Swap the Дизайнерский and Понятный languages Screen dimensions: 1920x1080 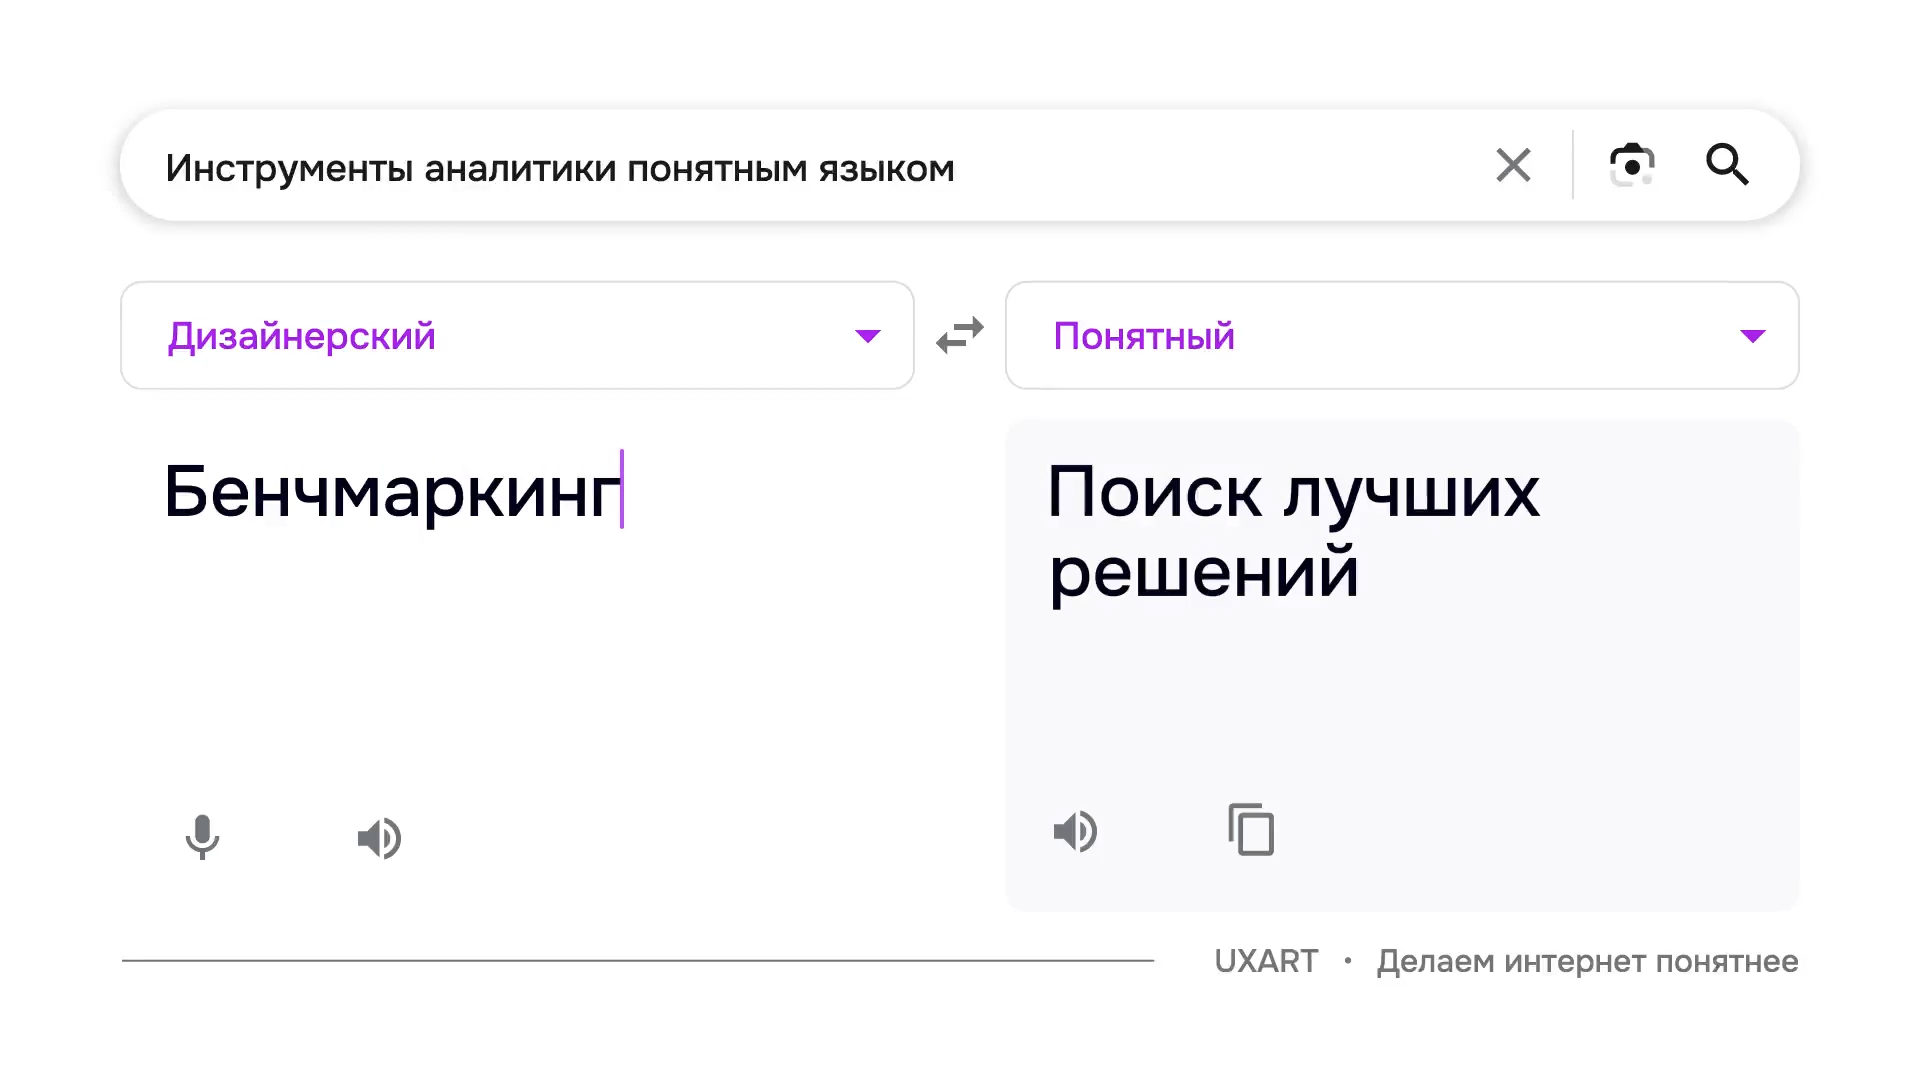tap(960, 336)
